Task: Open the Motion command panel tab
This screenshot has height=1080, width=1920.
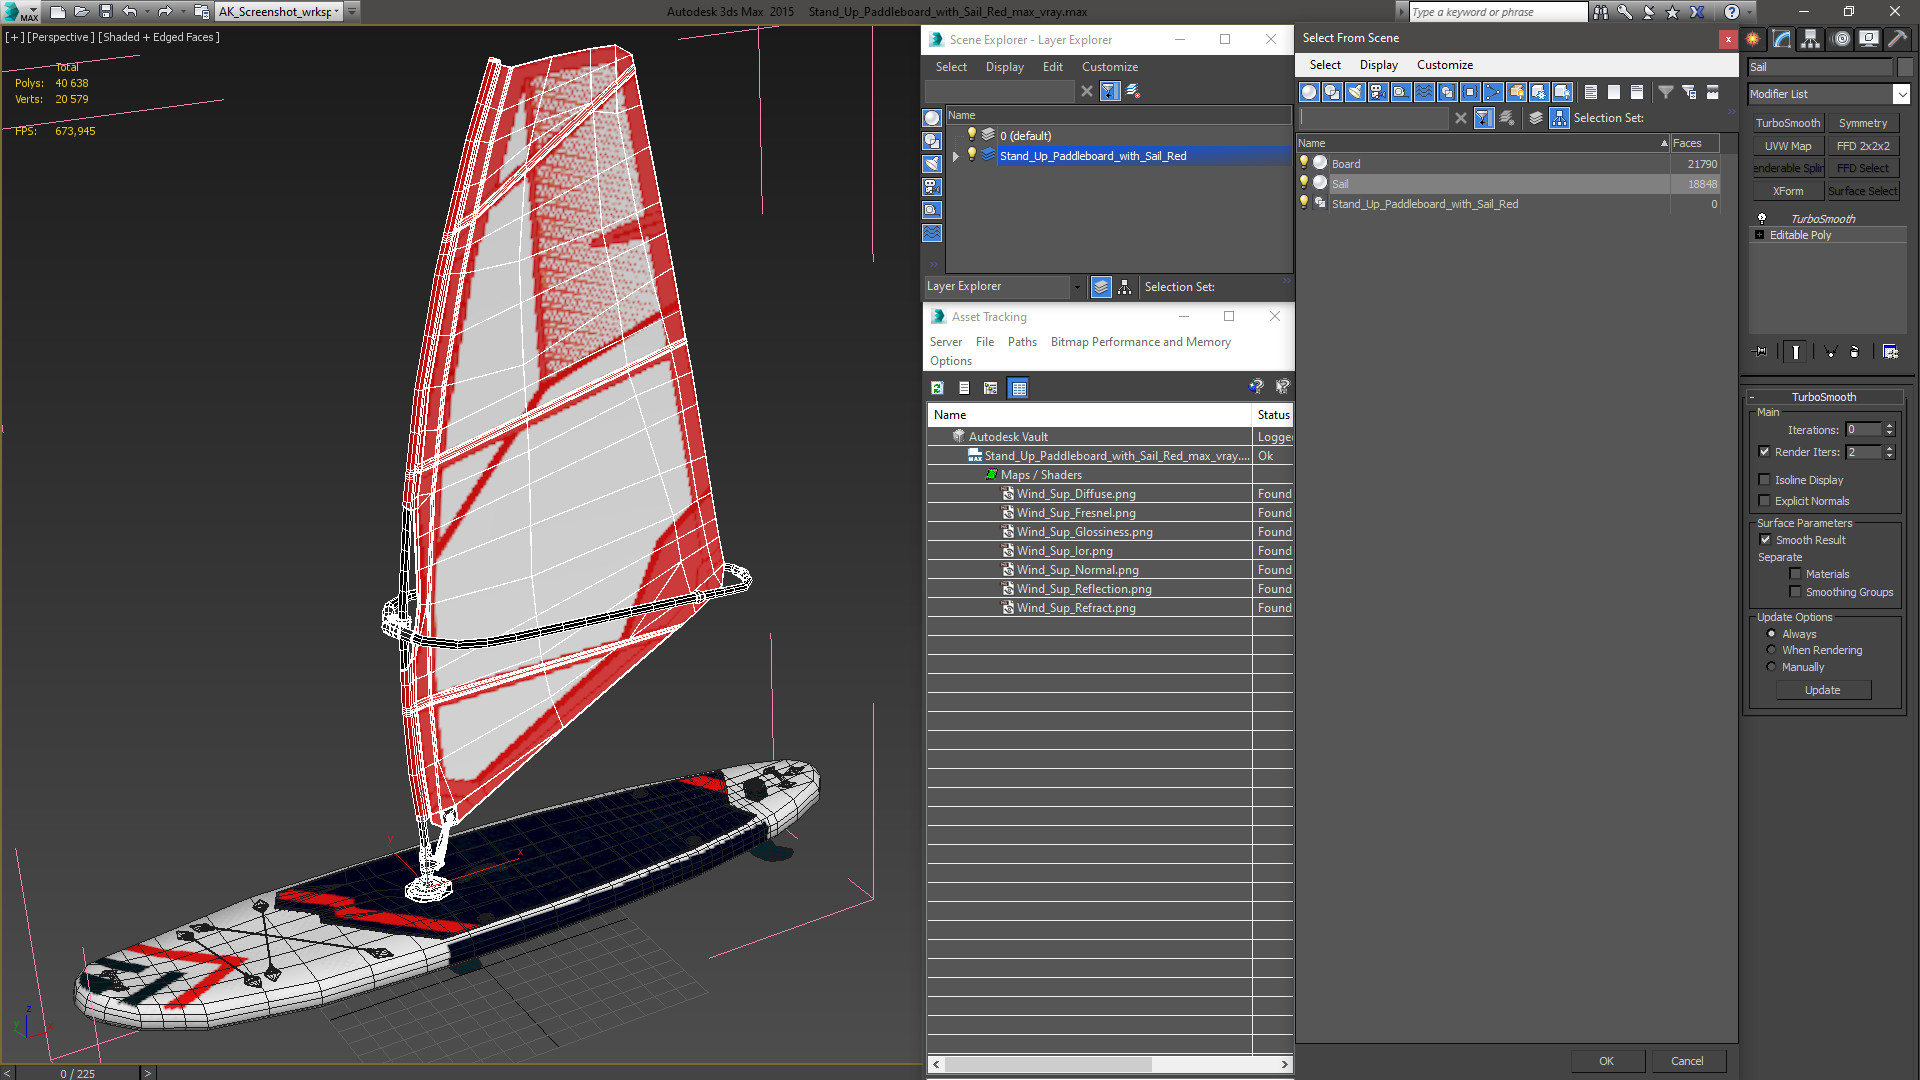Action: (1840, 39)
